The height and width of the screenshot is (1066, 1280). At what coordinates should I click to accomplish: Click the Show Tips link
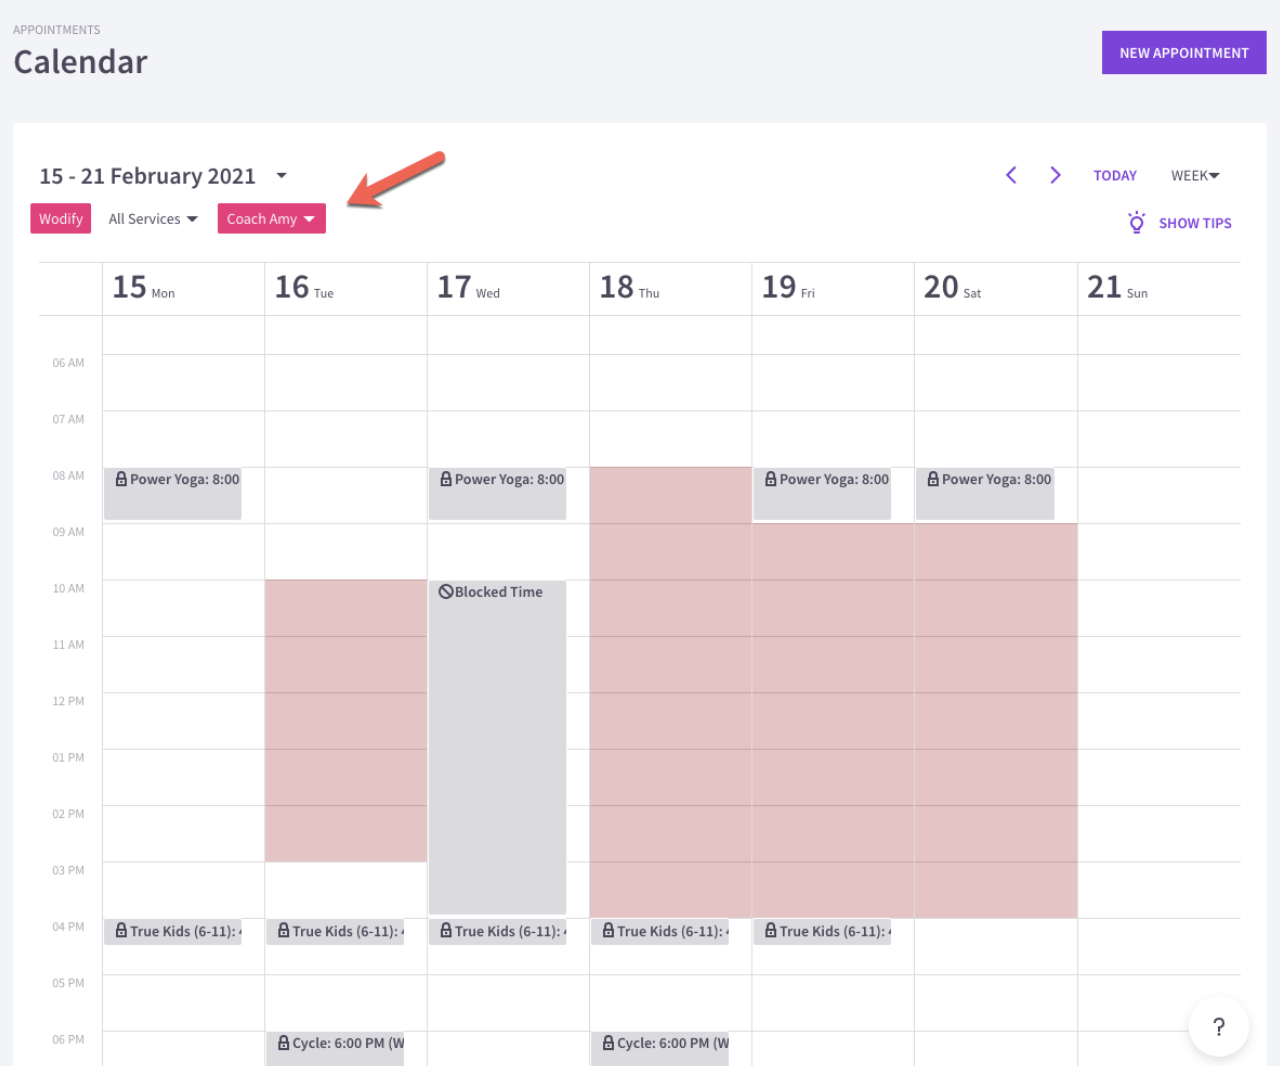(1195, 223)
